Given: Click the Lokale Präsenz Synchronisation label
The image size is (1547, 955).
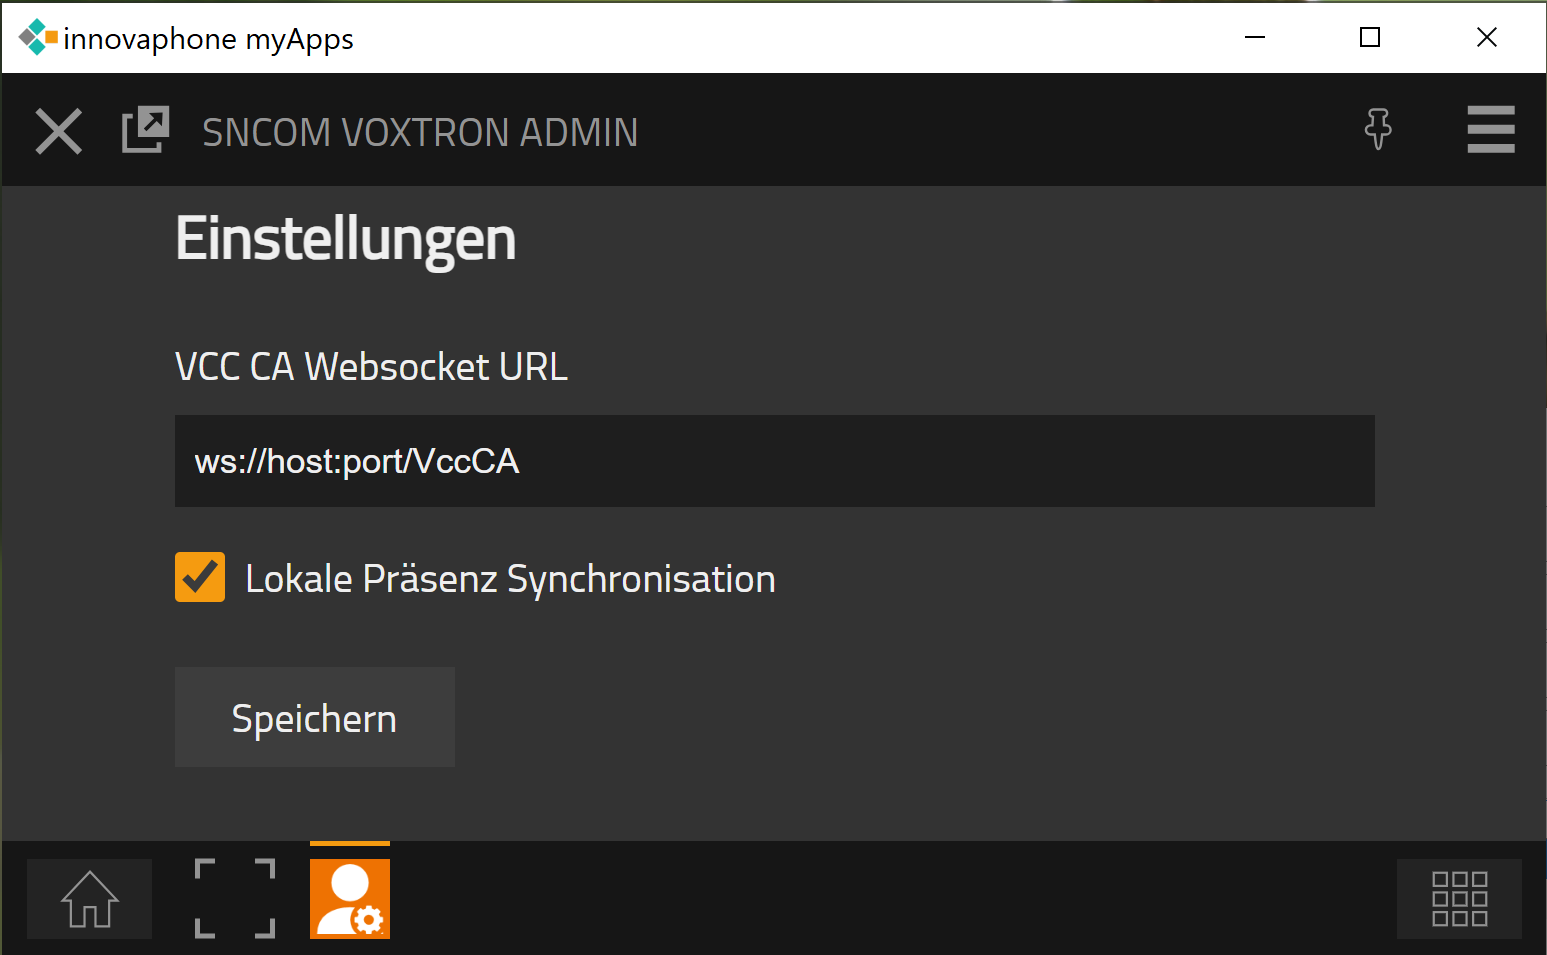Looking at the screenshot, I should point(510,580).
